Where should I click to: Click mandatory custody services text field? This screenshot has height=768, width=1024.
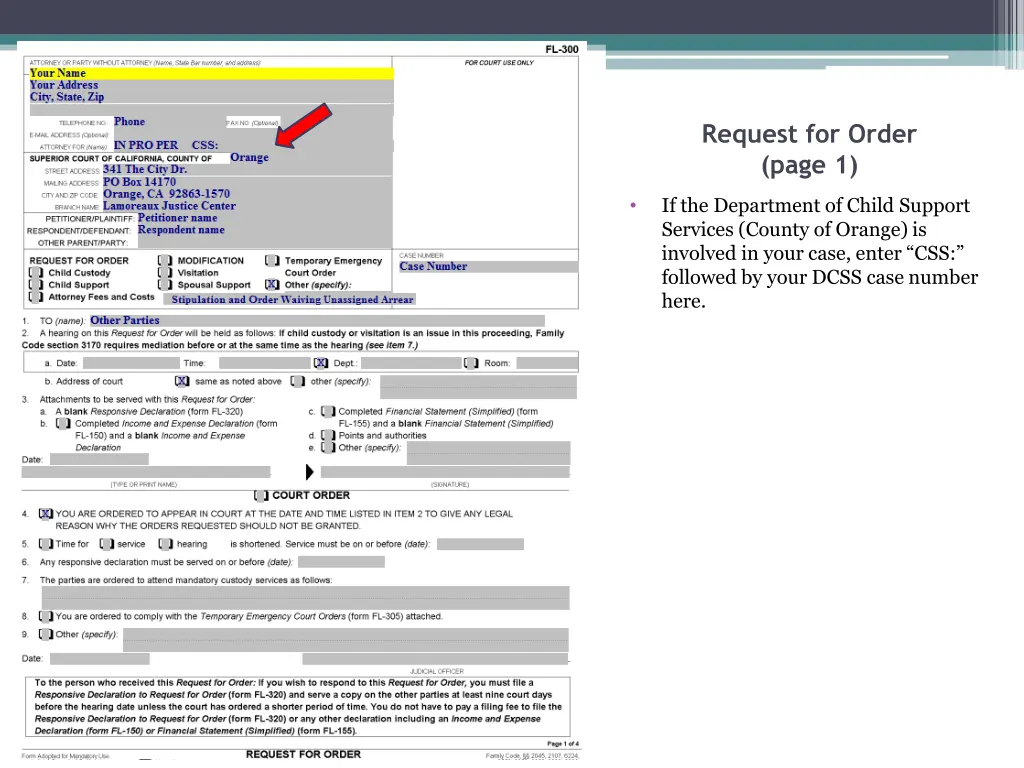tap(306, 598)
